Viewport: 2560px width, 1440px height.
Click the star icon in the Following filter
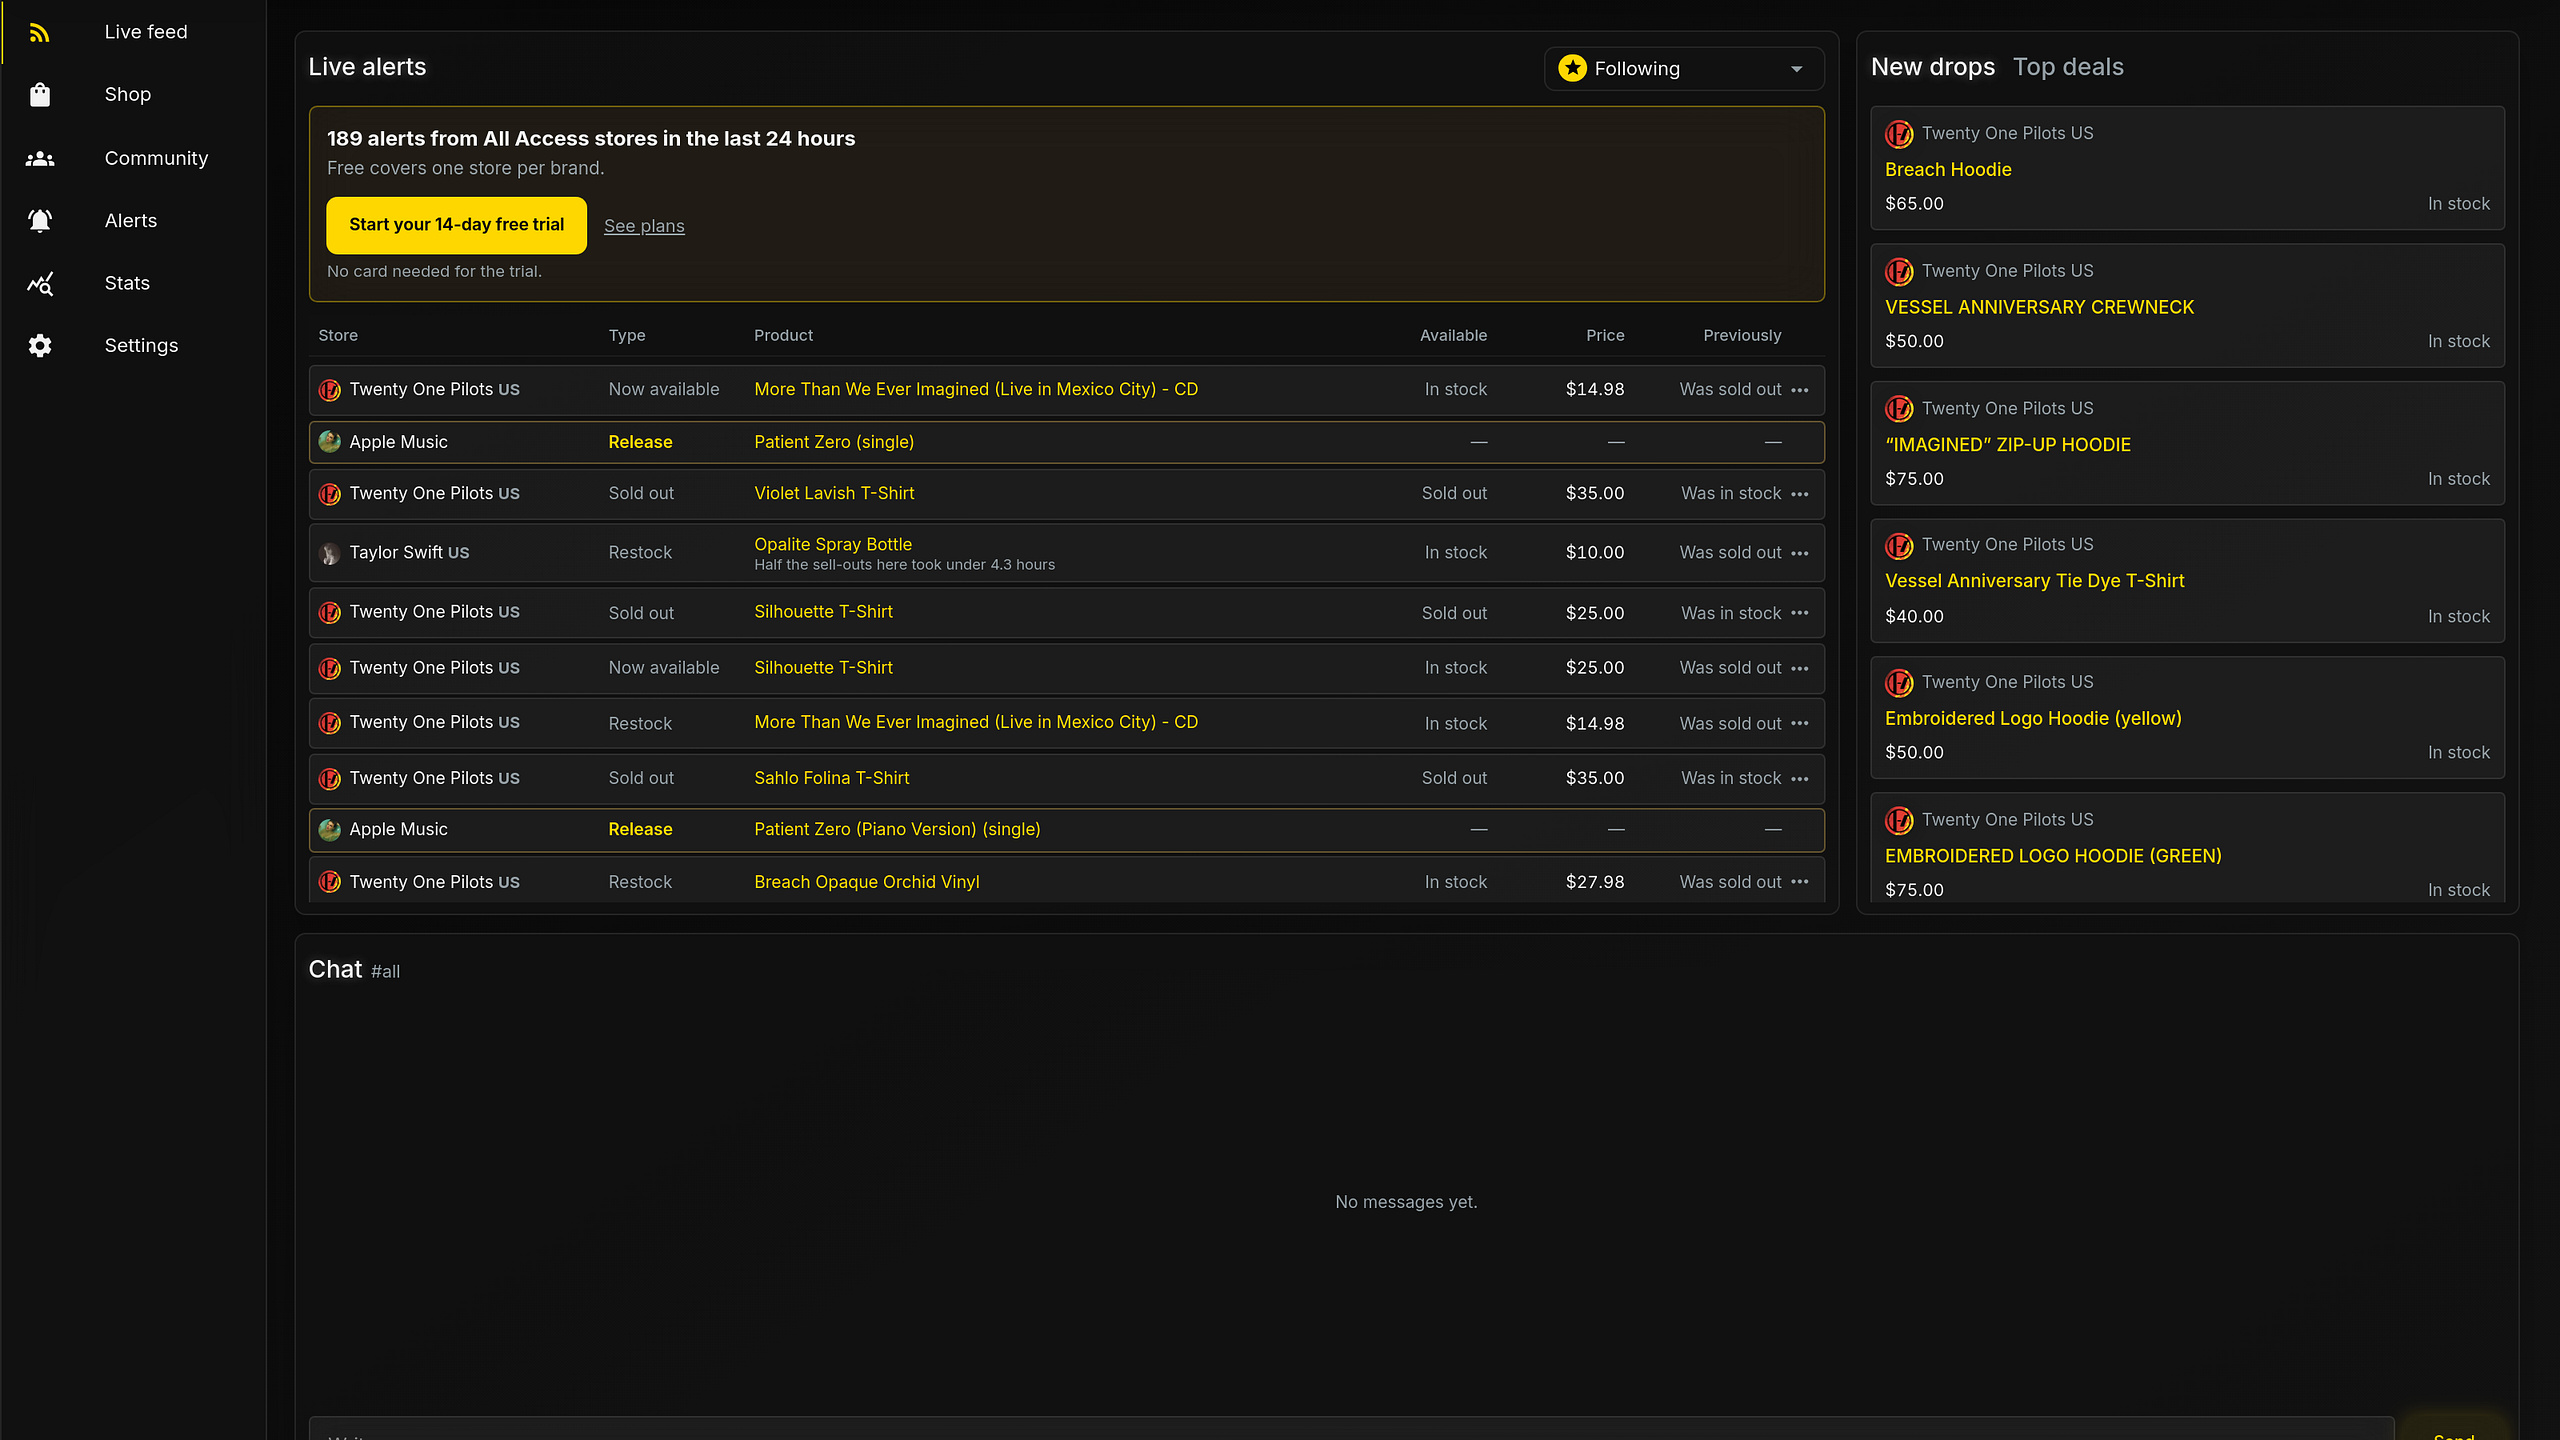point(1572,68)
